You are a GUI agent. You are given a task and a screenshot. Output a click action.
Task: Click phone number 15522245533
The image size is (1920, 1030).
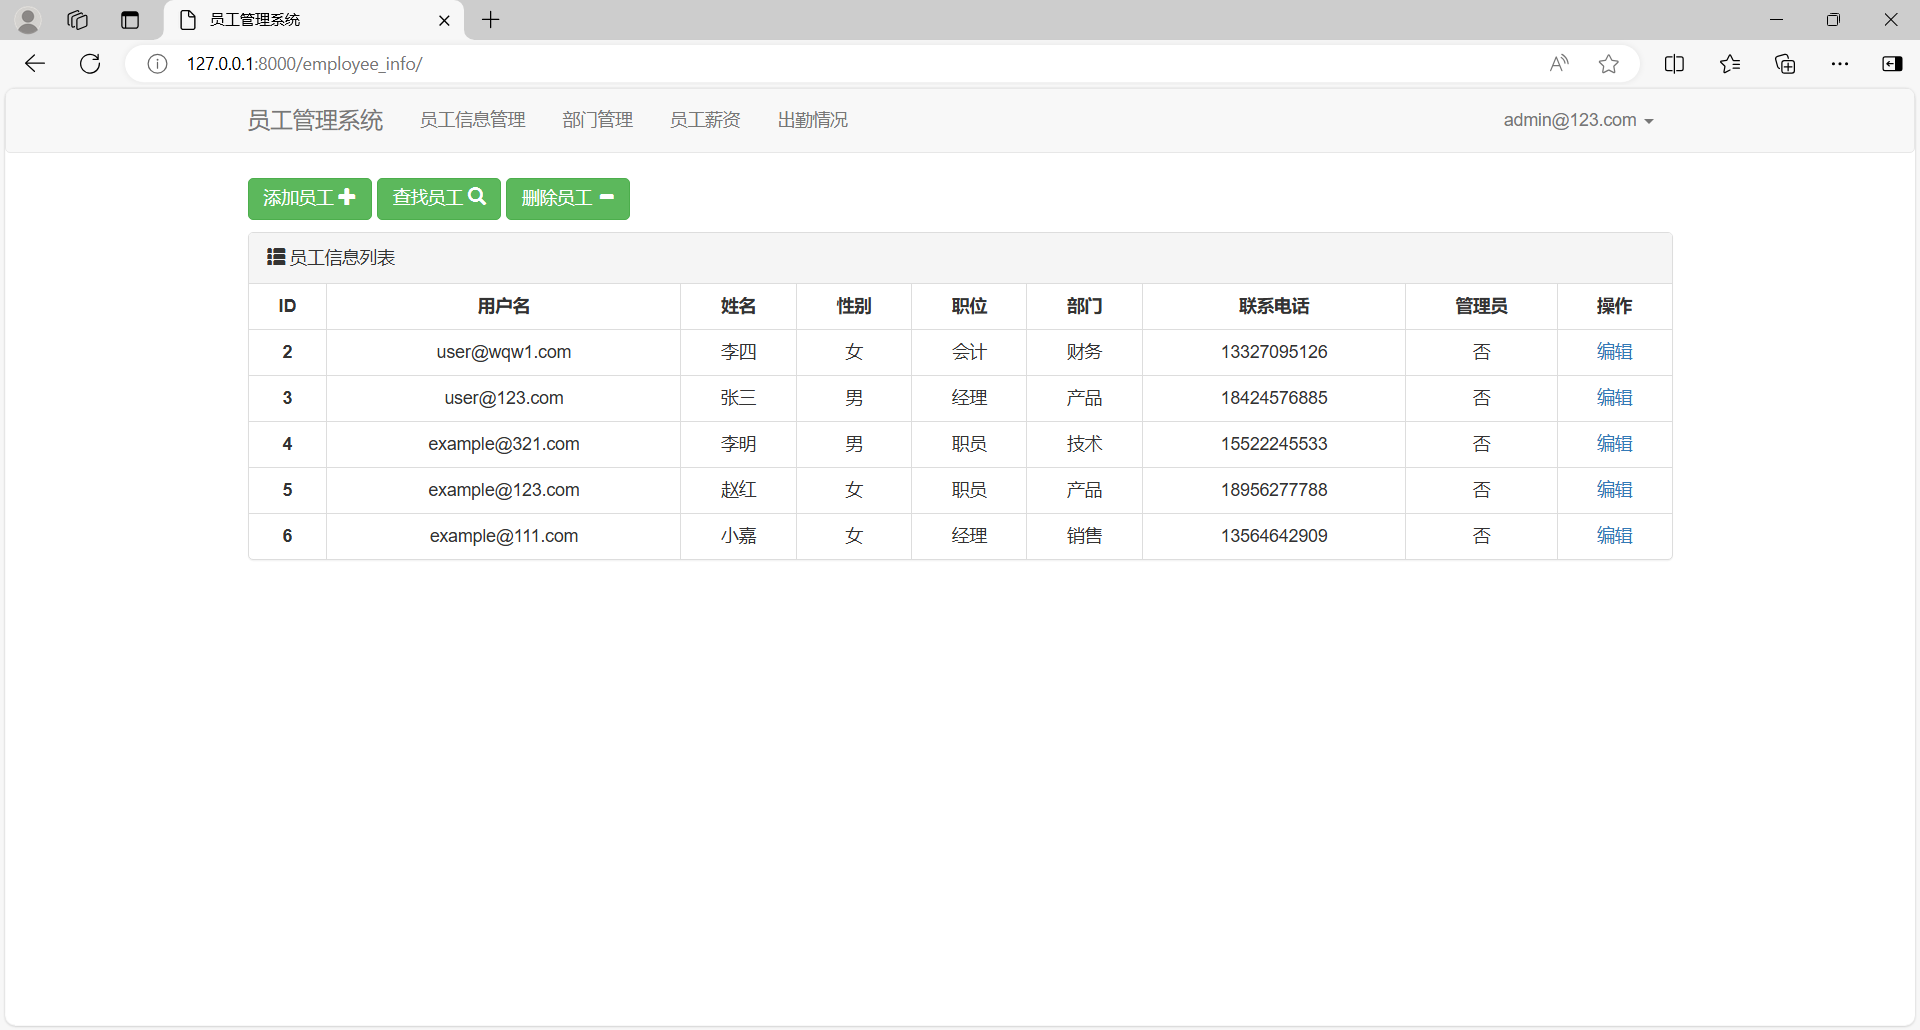tap(1274, 444)
